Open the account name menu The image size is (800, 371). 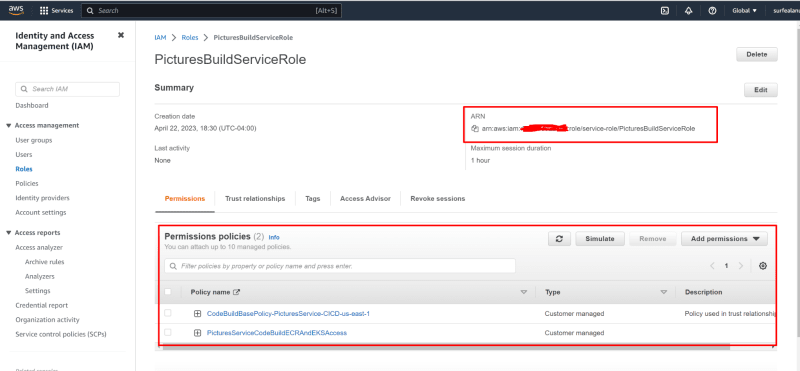(786, 10)
